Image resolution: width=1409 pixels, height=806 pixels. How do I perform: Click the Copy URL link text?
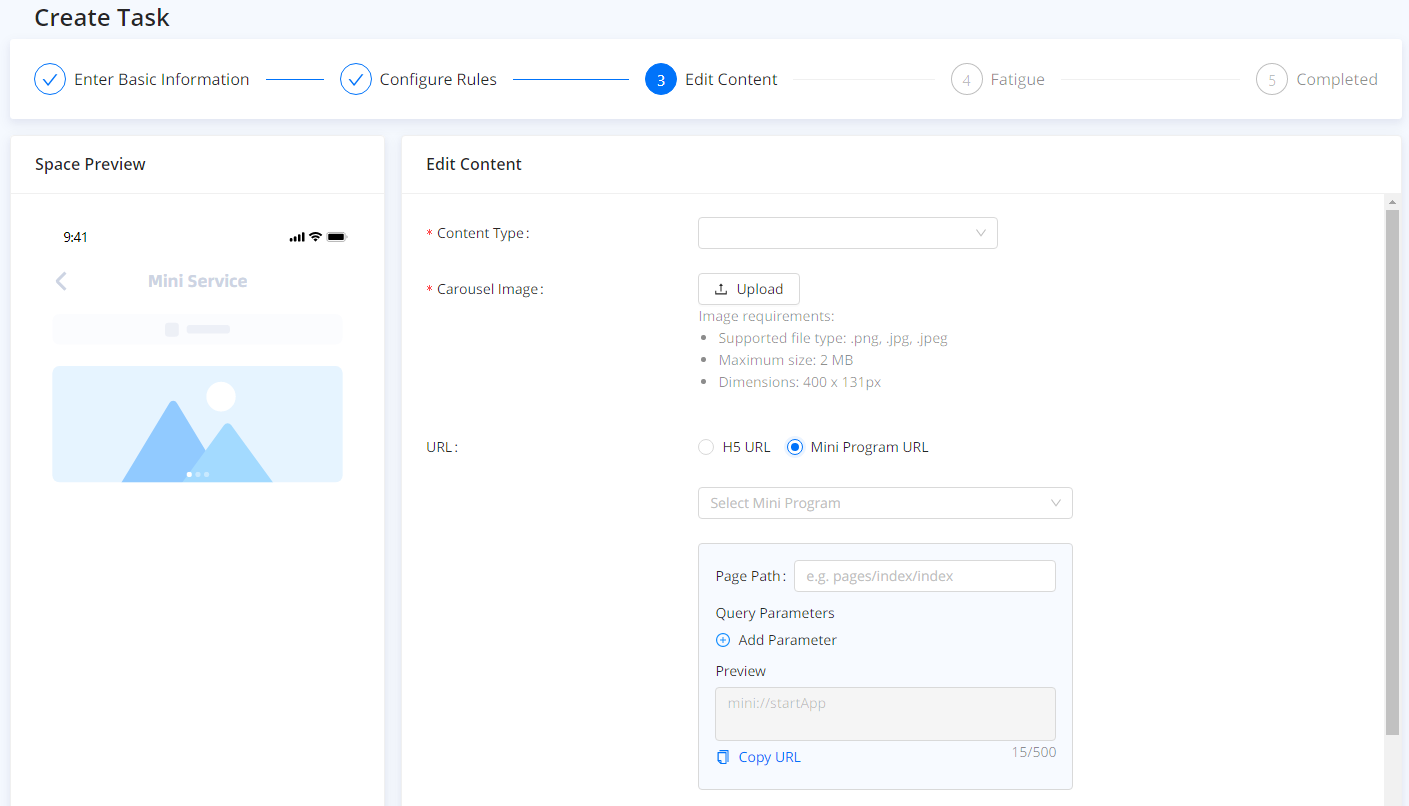click(x=769, y=757)
